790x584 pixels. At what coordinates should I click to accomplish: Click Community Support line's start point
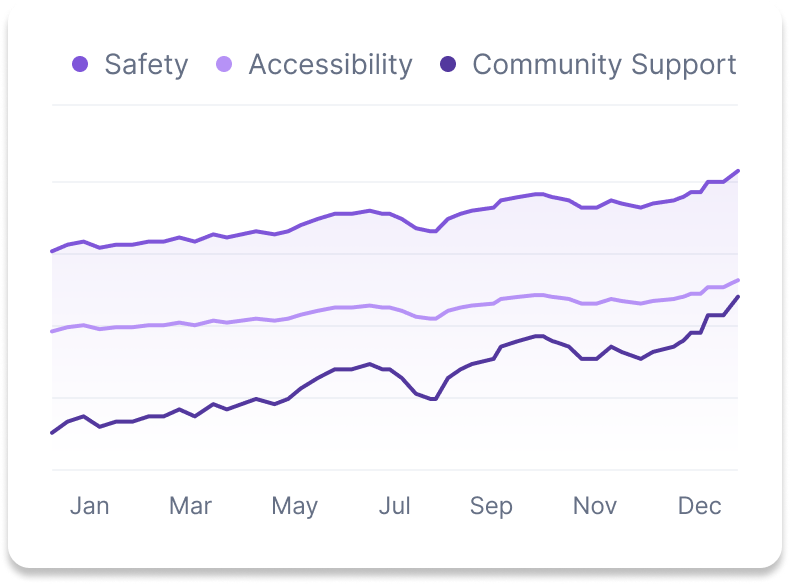pyautogui.click(x=52, y=433)
